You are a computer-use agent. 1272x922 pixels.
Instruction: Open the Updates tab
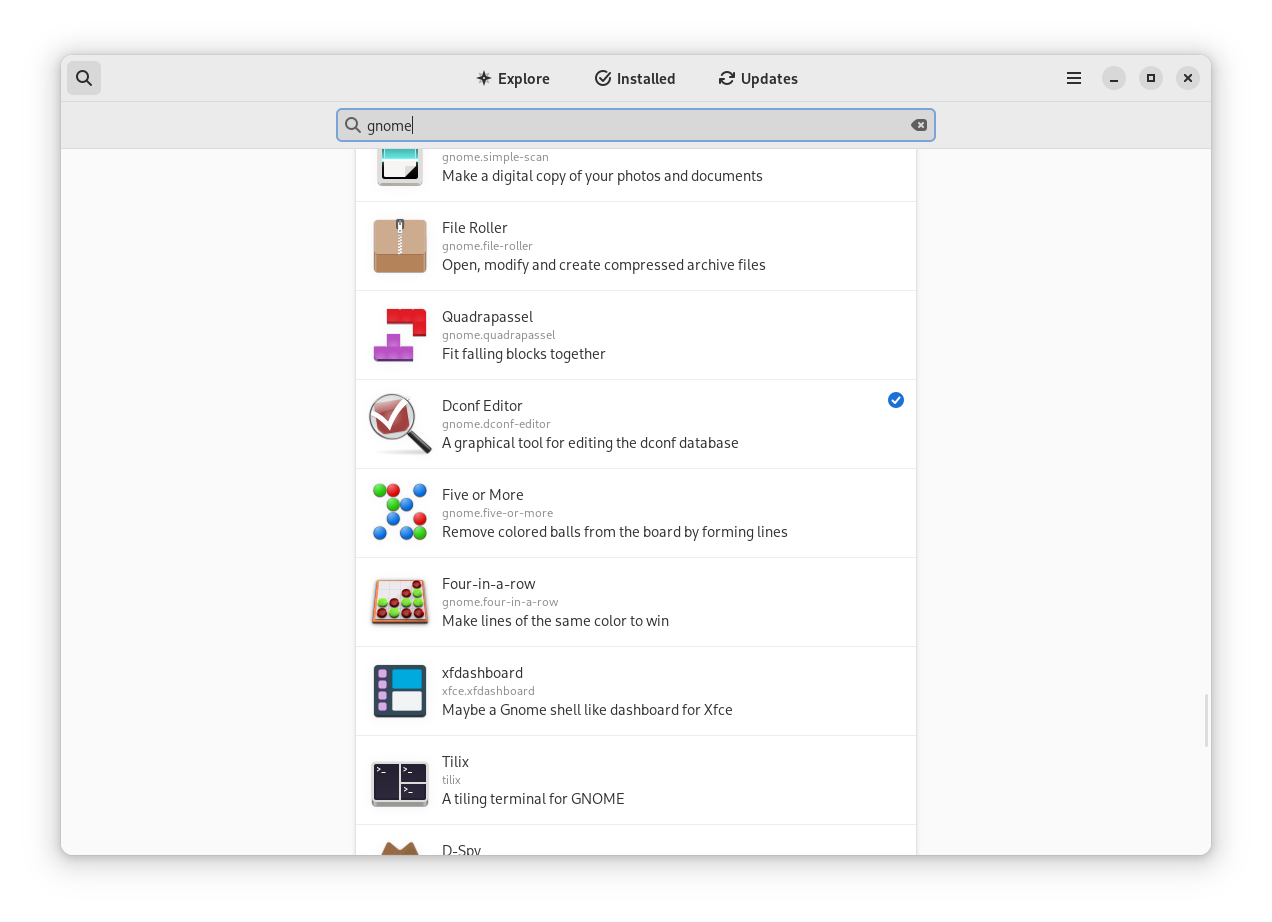[758, 78]
